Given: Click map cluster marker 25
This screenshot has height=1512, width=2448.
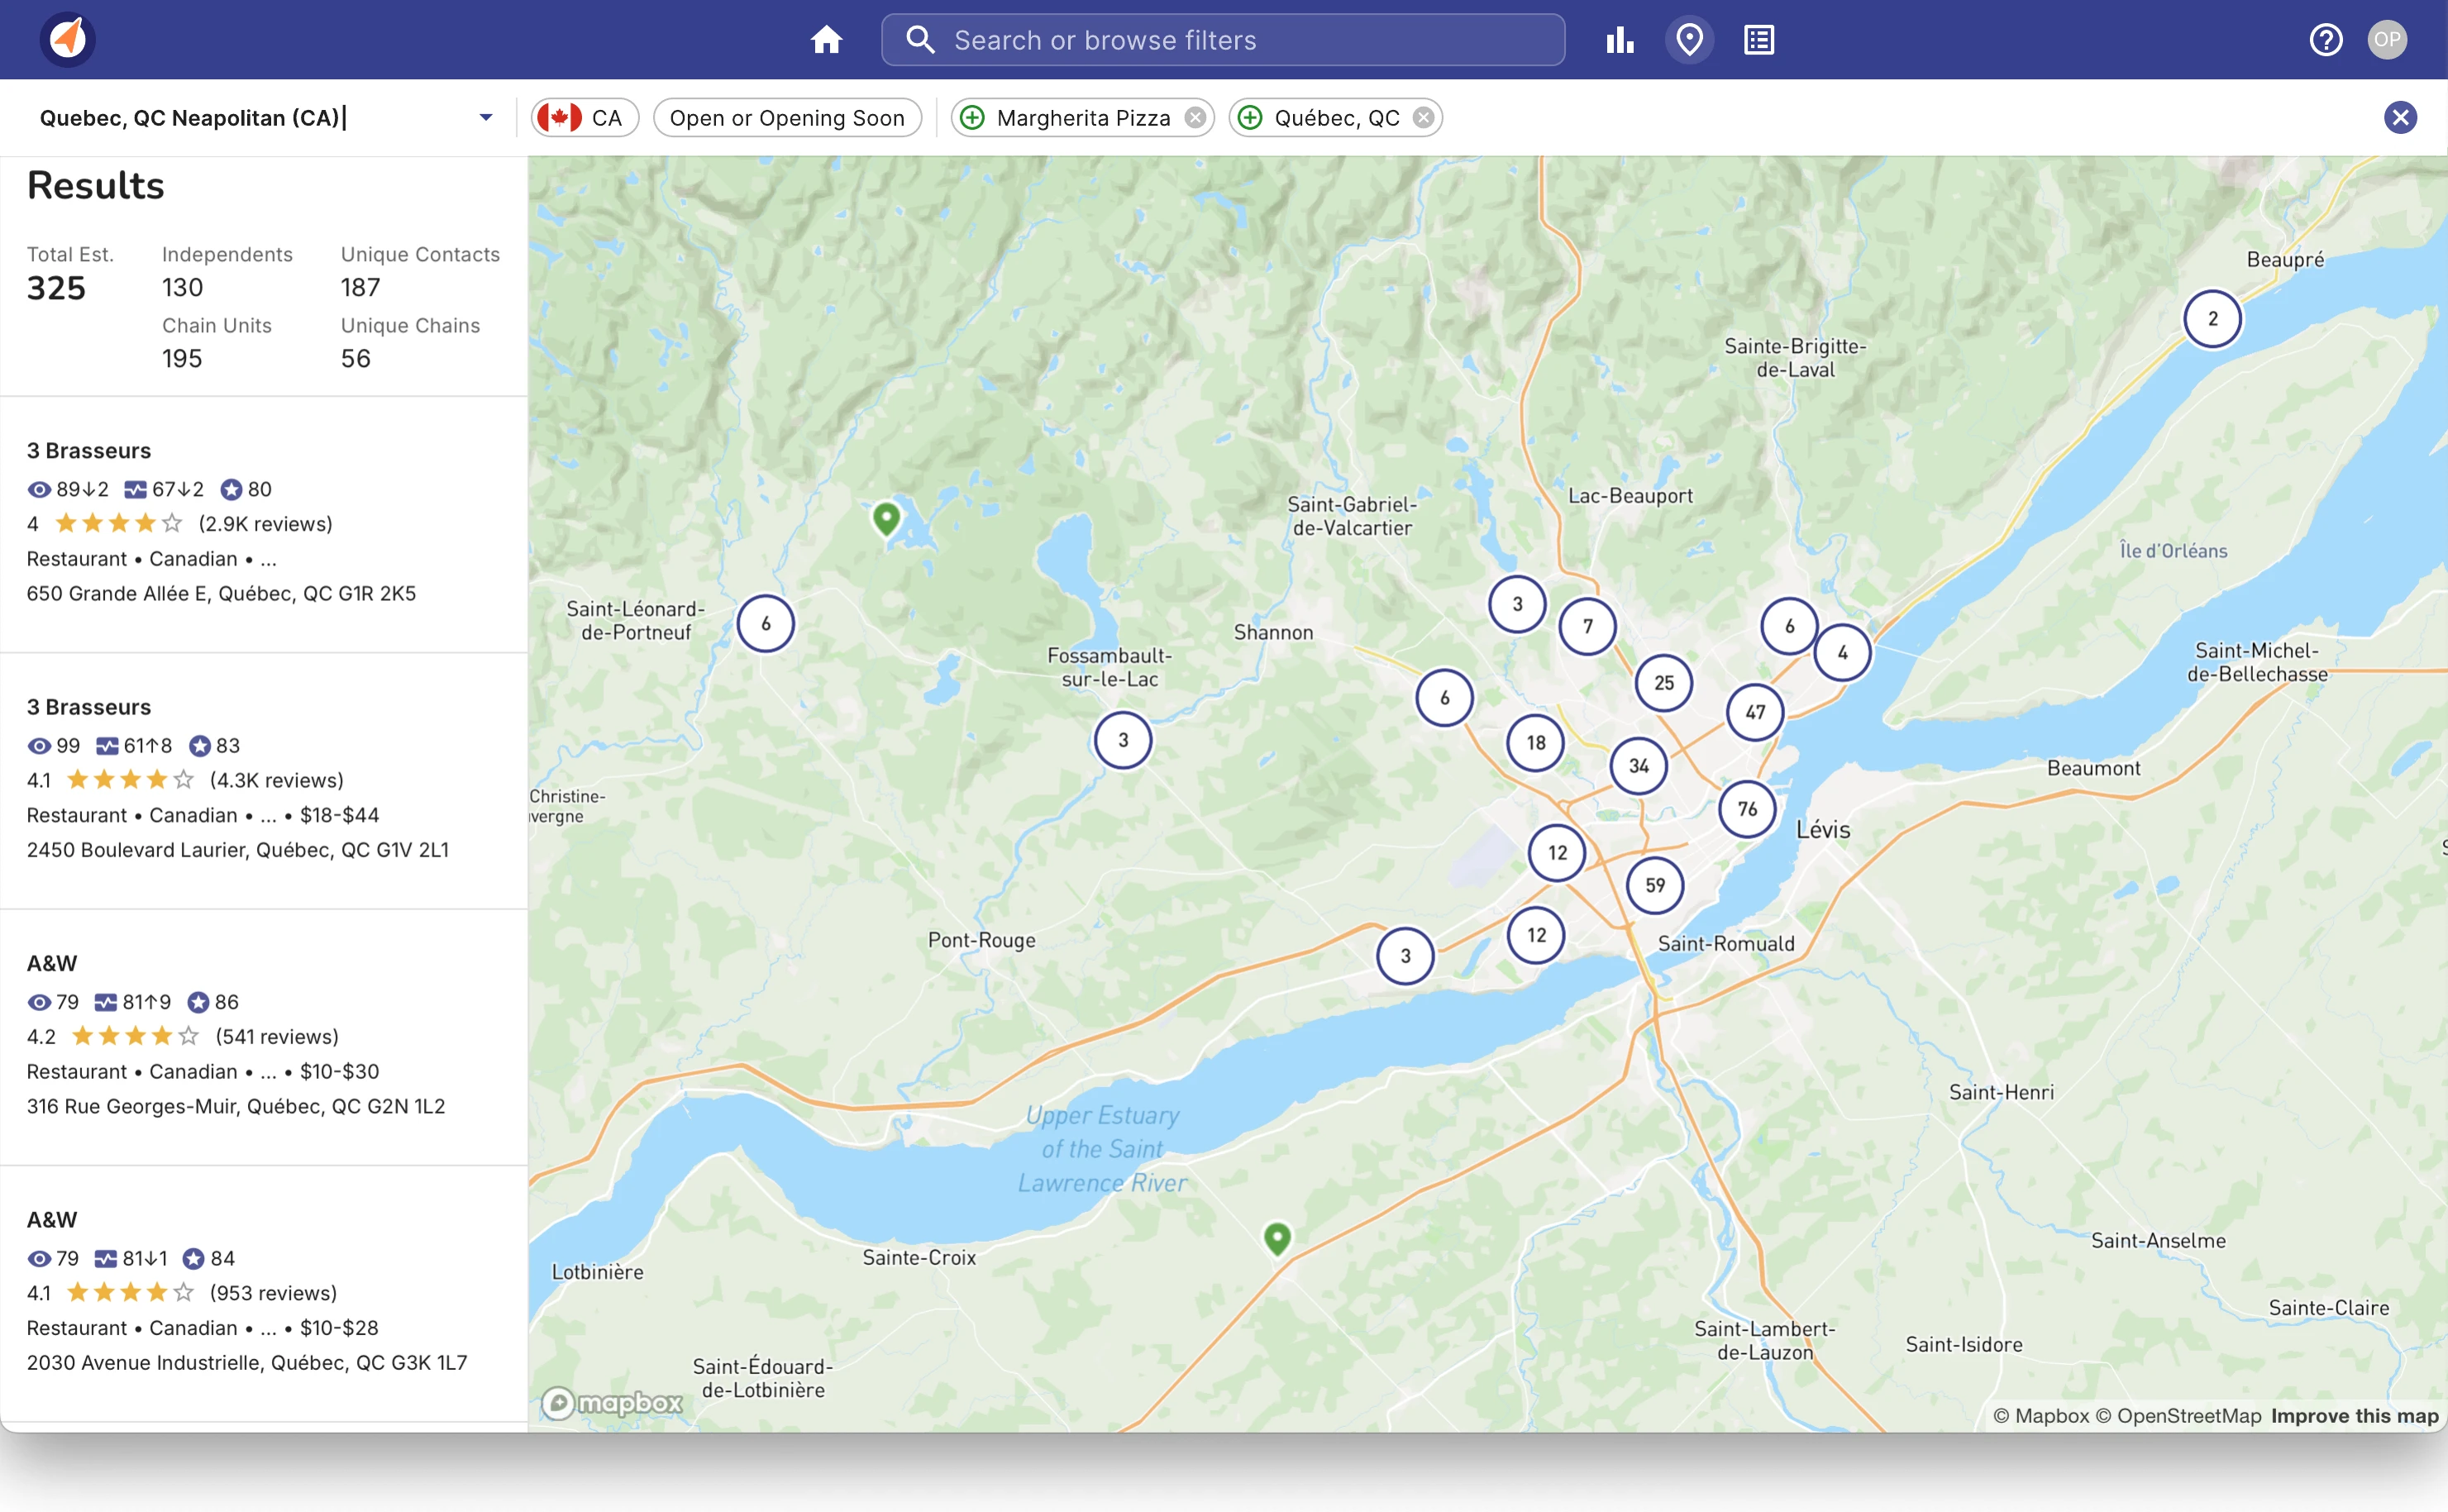Looking at the screenshot, I should pyautogui.click(x=1663, y=683).
